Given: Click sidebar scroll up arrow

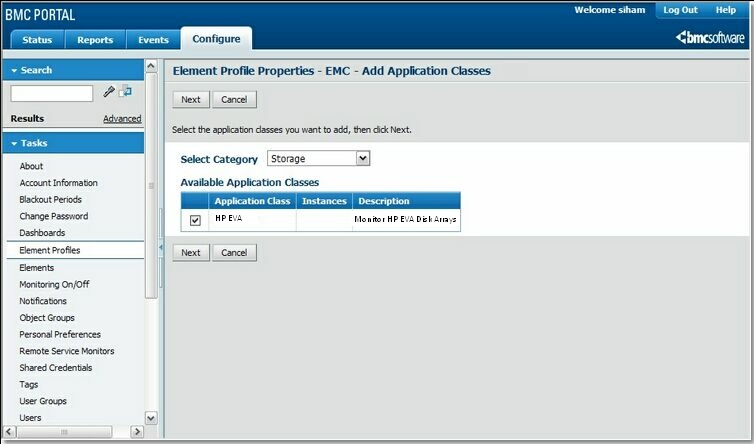Looking at the screenshot, I should [151, 65].
